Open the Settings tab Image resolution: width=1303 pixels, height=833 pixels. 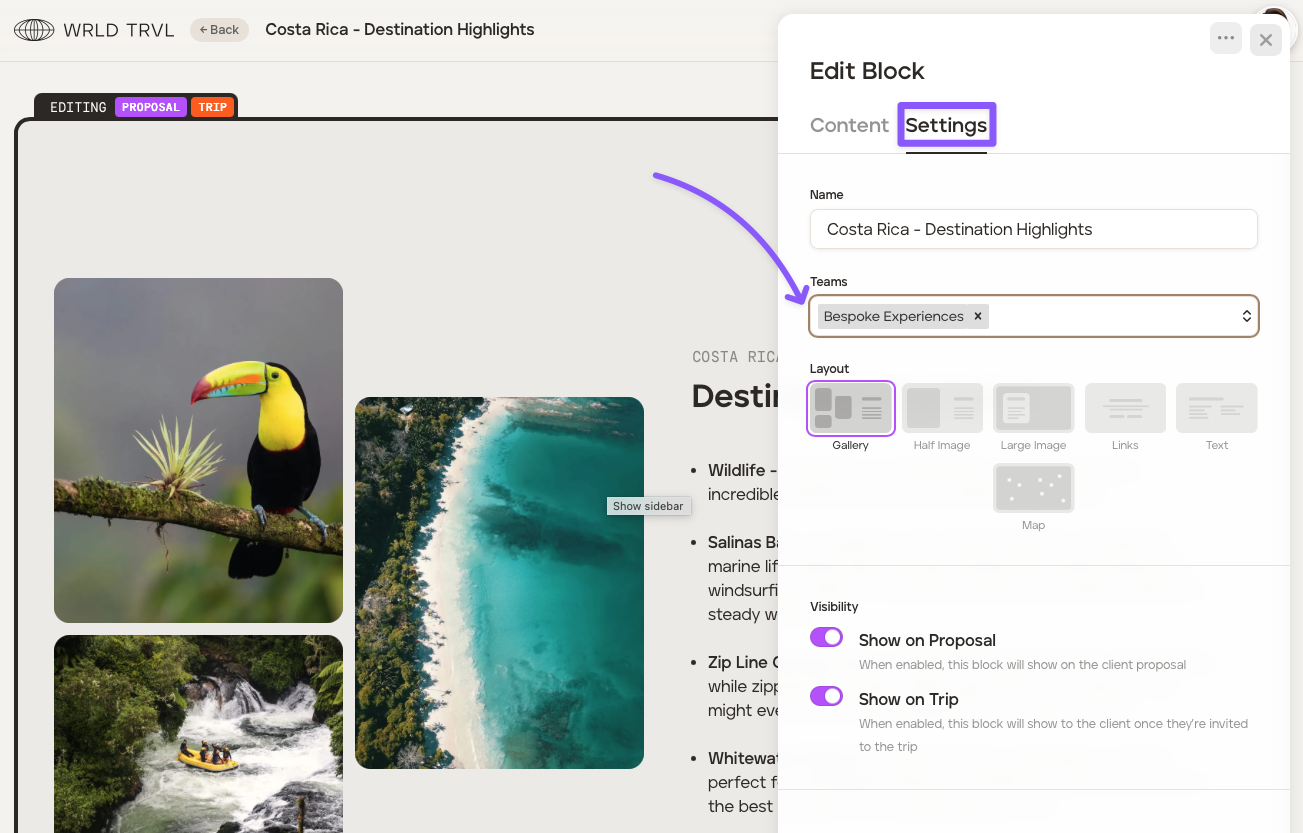click(946, 125)
